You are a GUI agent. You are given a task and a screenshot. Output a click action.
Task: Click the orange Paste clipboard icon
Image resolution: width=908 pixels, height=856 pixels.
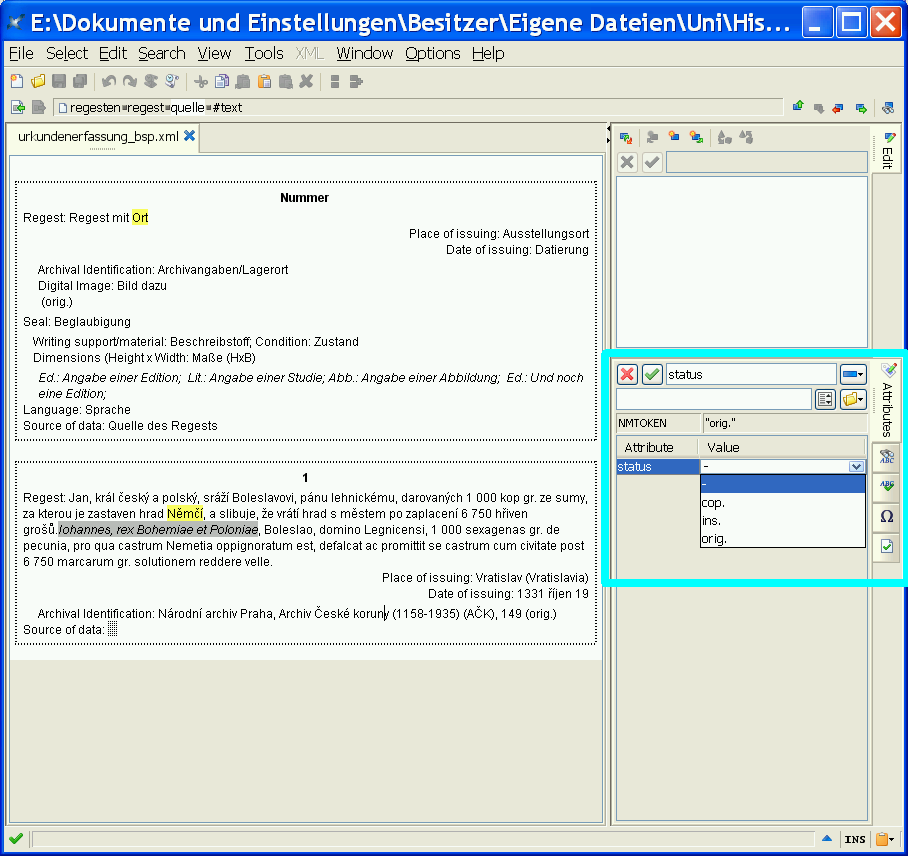(x=264, y=82)
